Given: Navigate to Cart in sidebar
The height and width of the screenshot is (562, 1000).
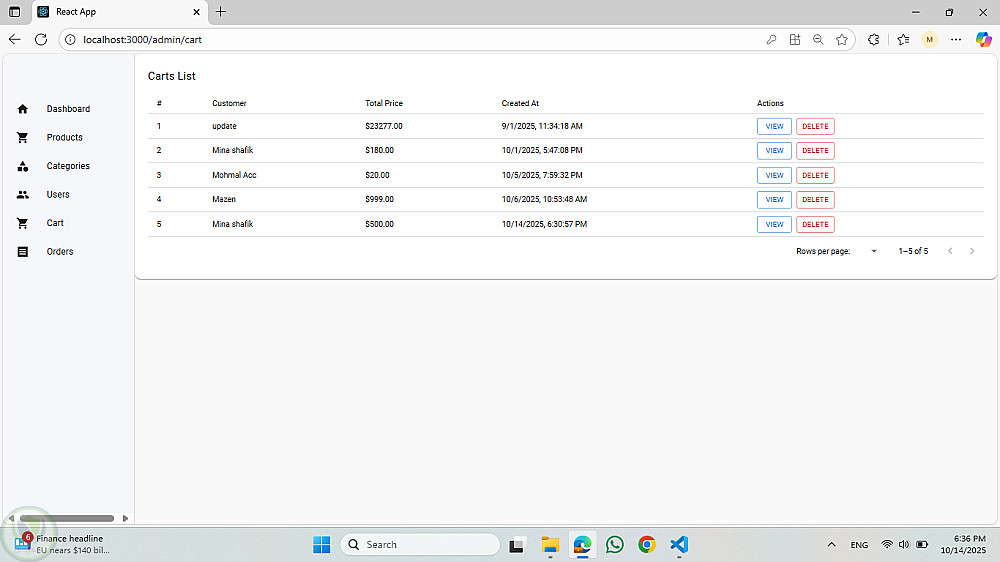Looking at the screenshot, I should pyautogui.click(x=55, y=223).
